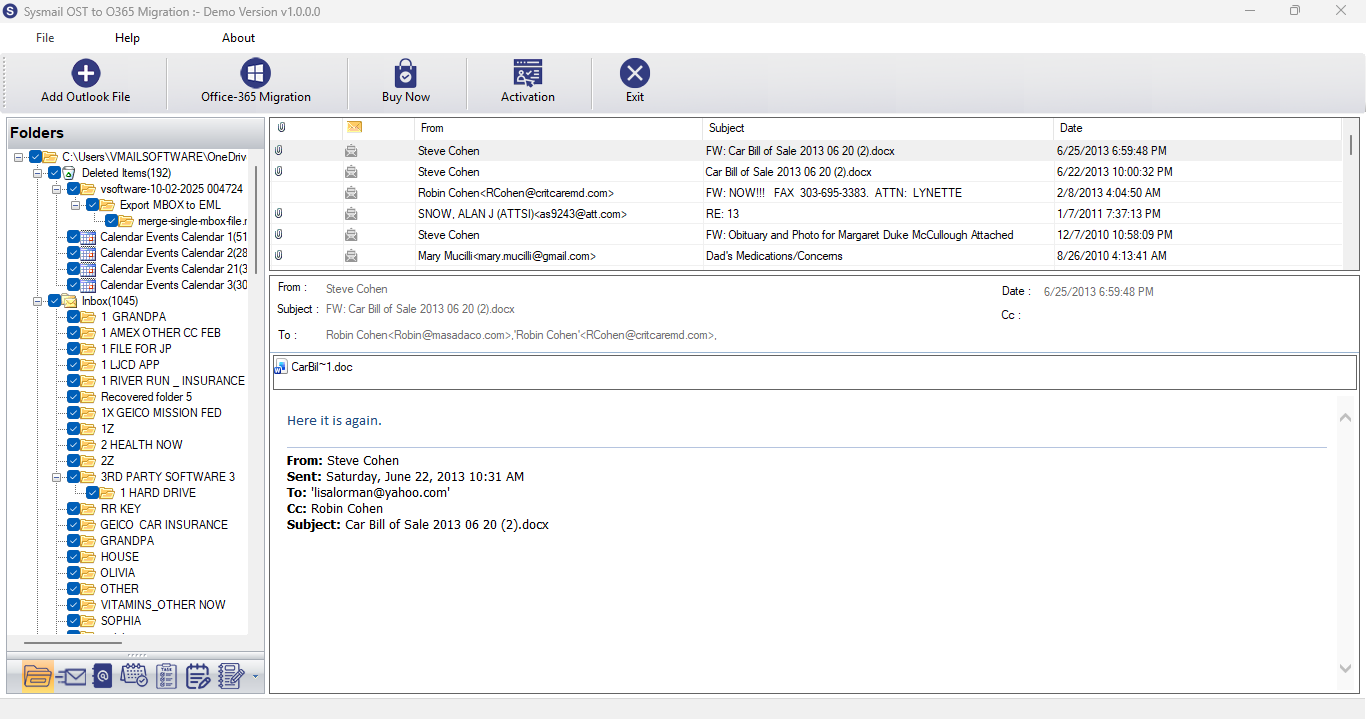
Task: Sort messages by the Date column
Action: click(1197, 128)
